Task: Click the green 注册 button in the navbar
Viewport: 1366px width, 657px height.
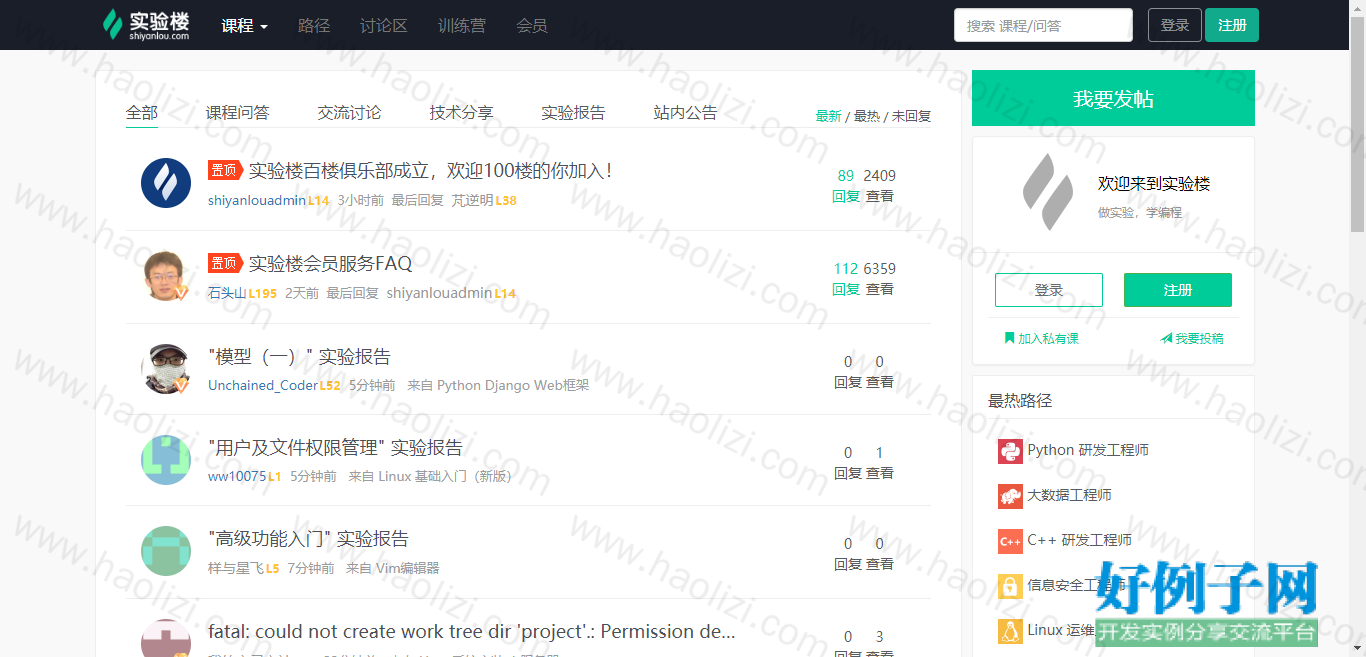Action: (1232, 25)
